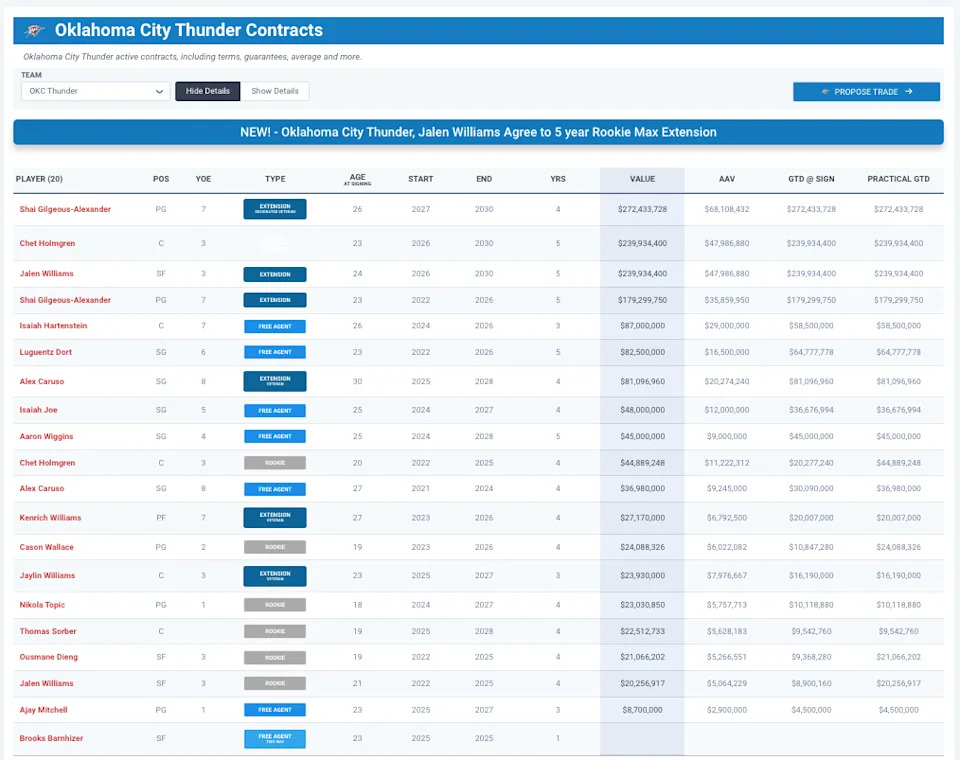
Task: Switch to Show Details mode
Action: point(275,90)
